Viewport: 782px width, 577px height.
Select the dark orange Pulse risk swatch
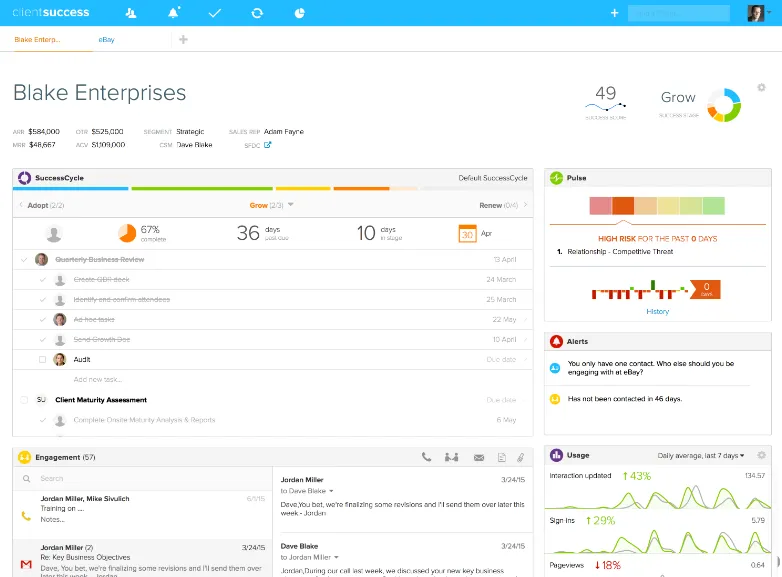[623, 205]
